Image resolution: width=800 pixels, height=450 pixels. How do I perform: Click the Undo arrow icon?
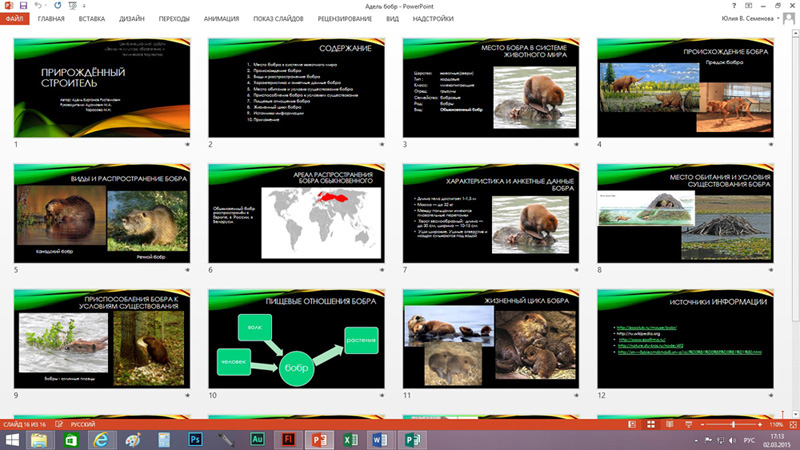coord(39,5)
